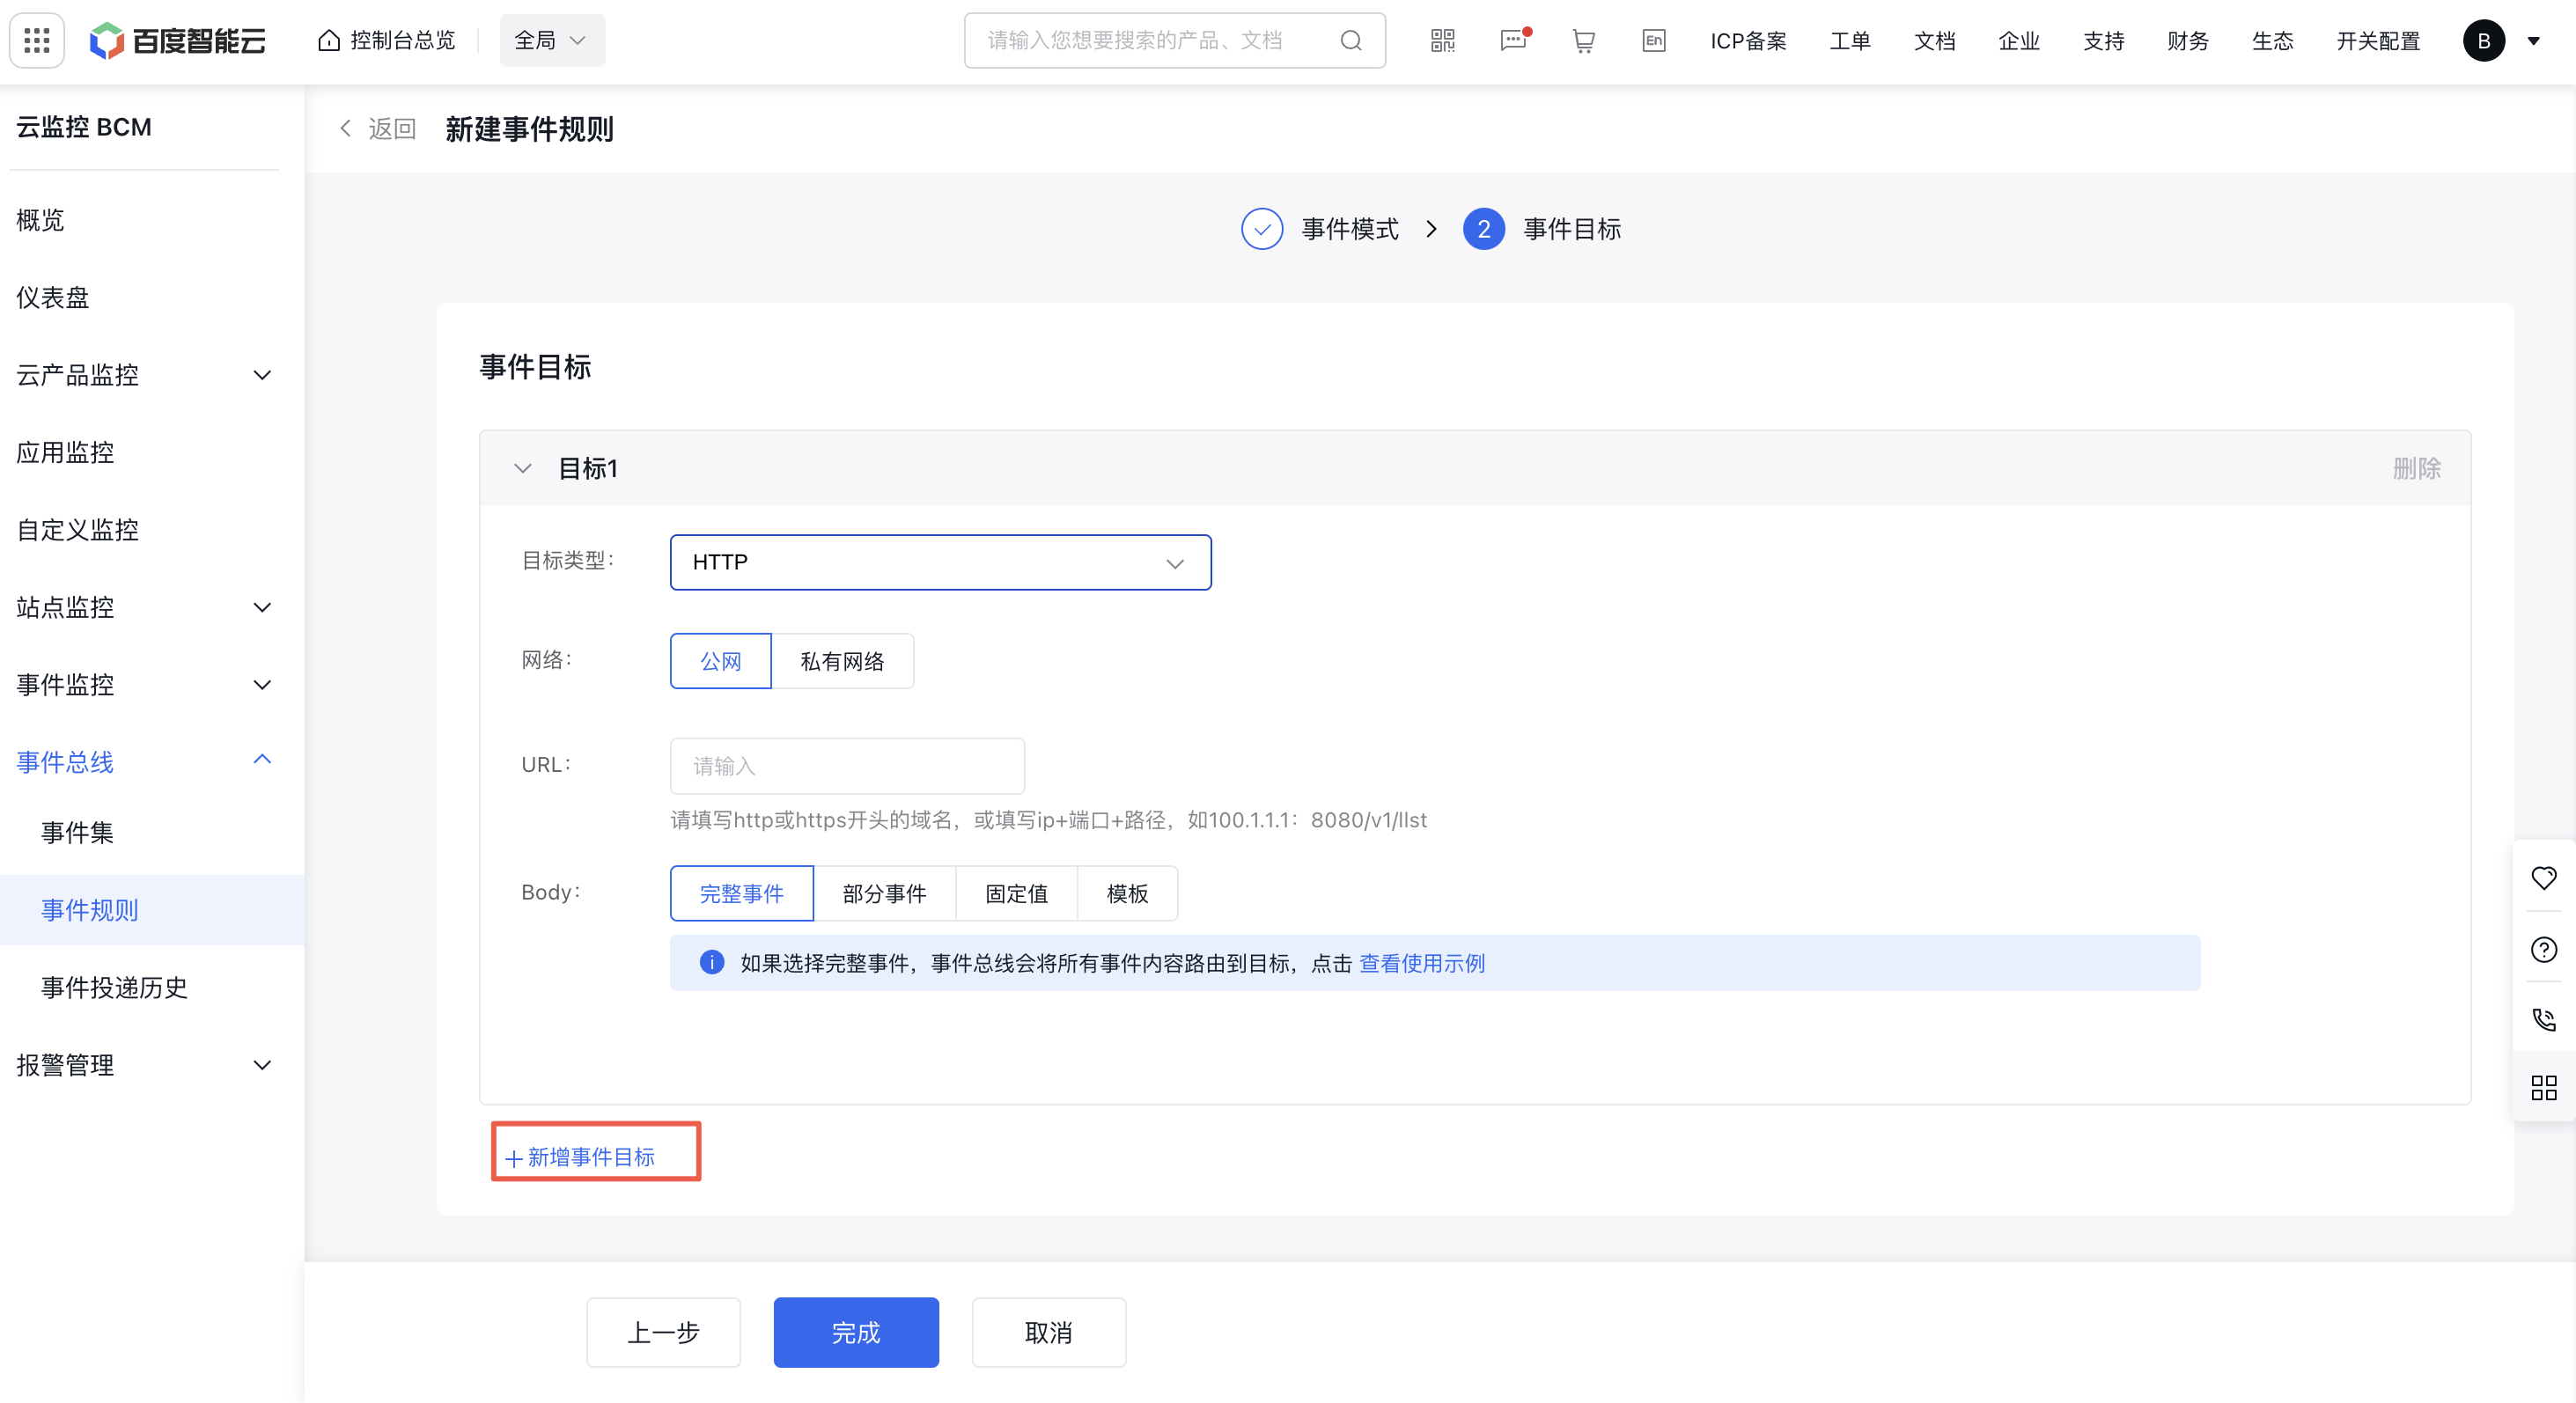Viewport: 2576px width, 1403px height.
Task: Click the 取消 button
Action: [1048, 1332]
